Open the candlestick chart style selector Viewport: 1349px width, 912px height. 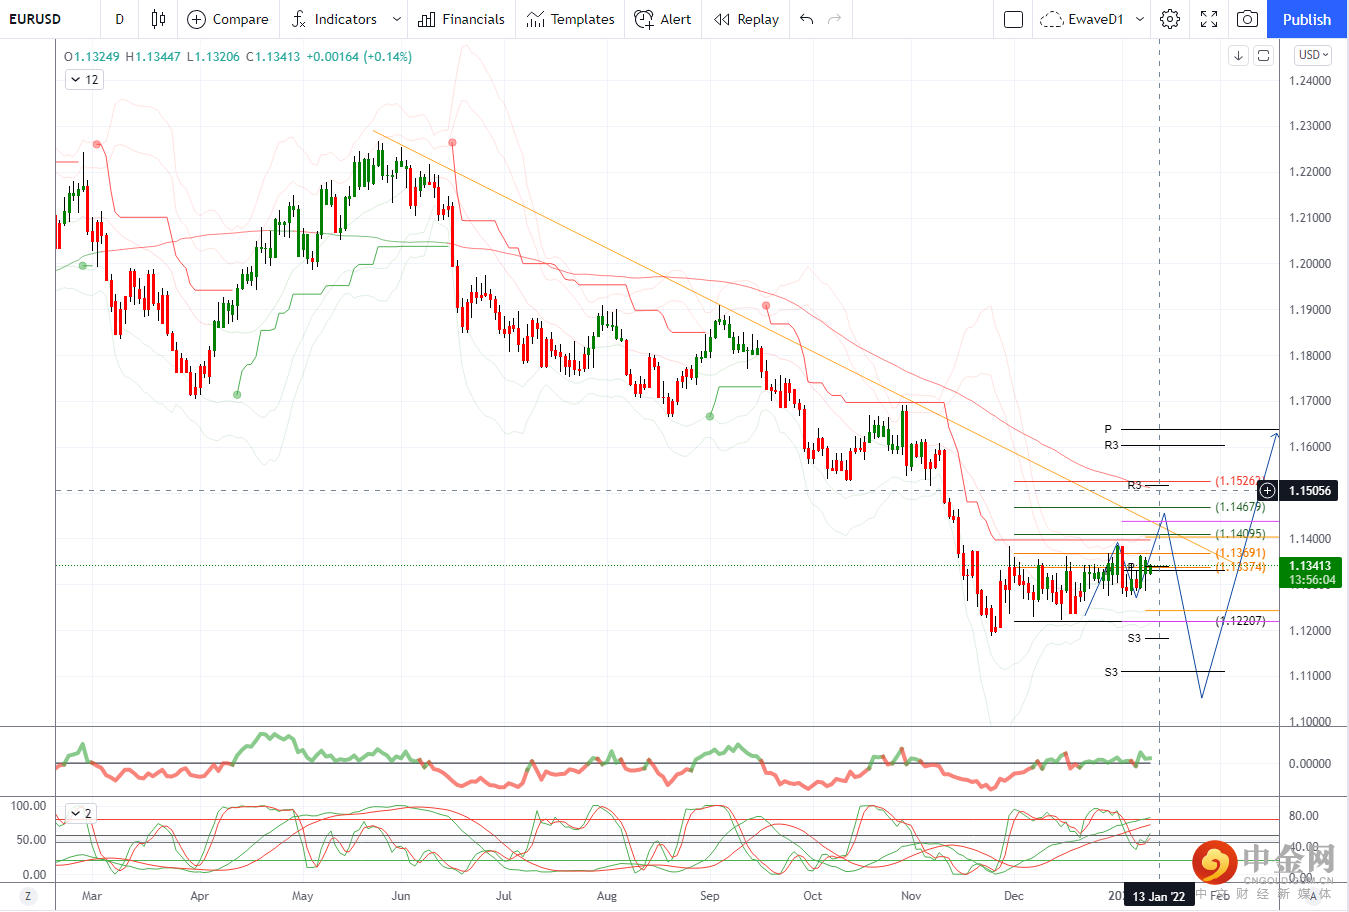point(158,19)
